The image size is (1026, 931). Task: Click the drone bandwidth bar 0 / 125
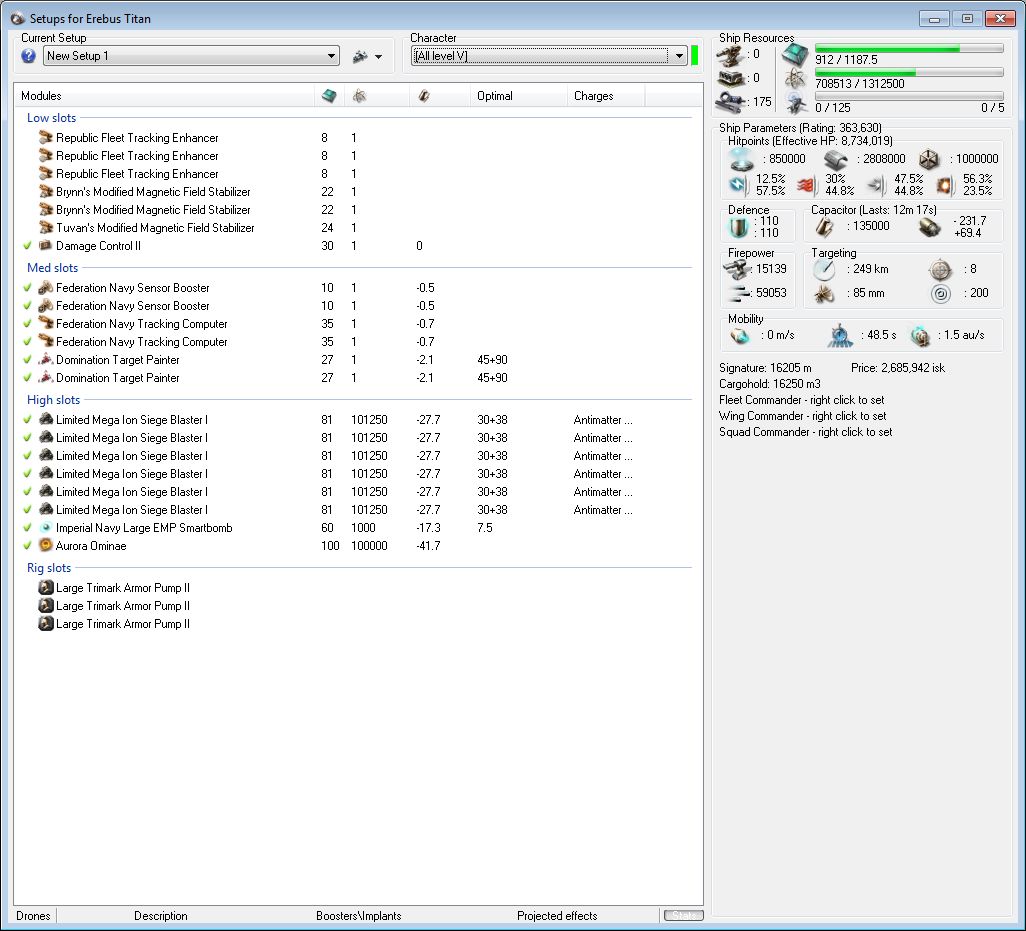[x=909, y=96]
